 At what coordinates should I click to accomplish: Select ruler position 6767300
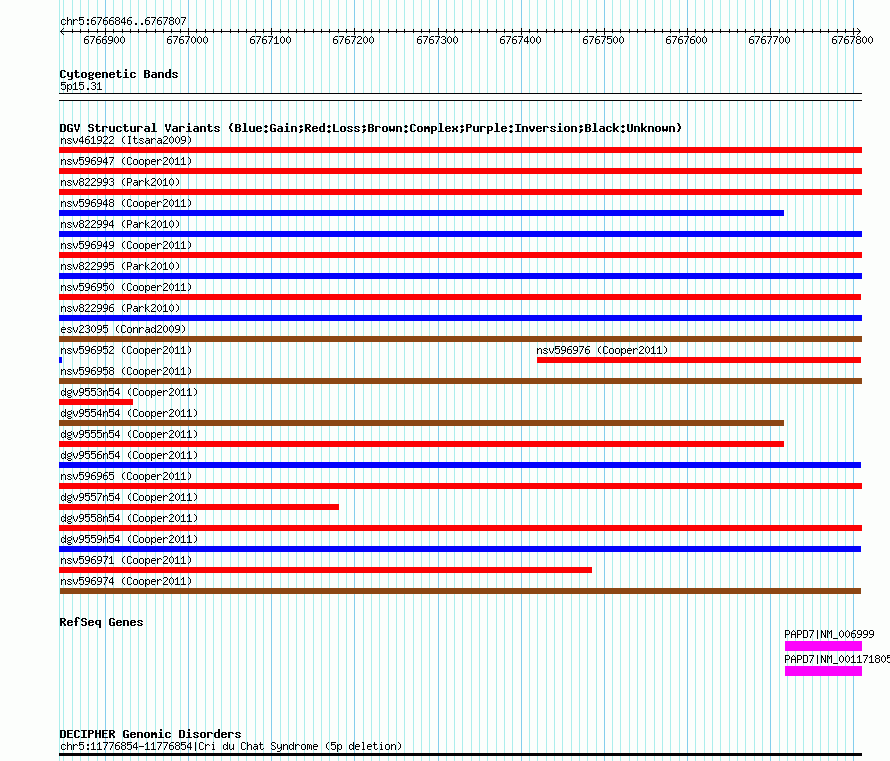[x=437, y=40]
